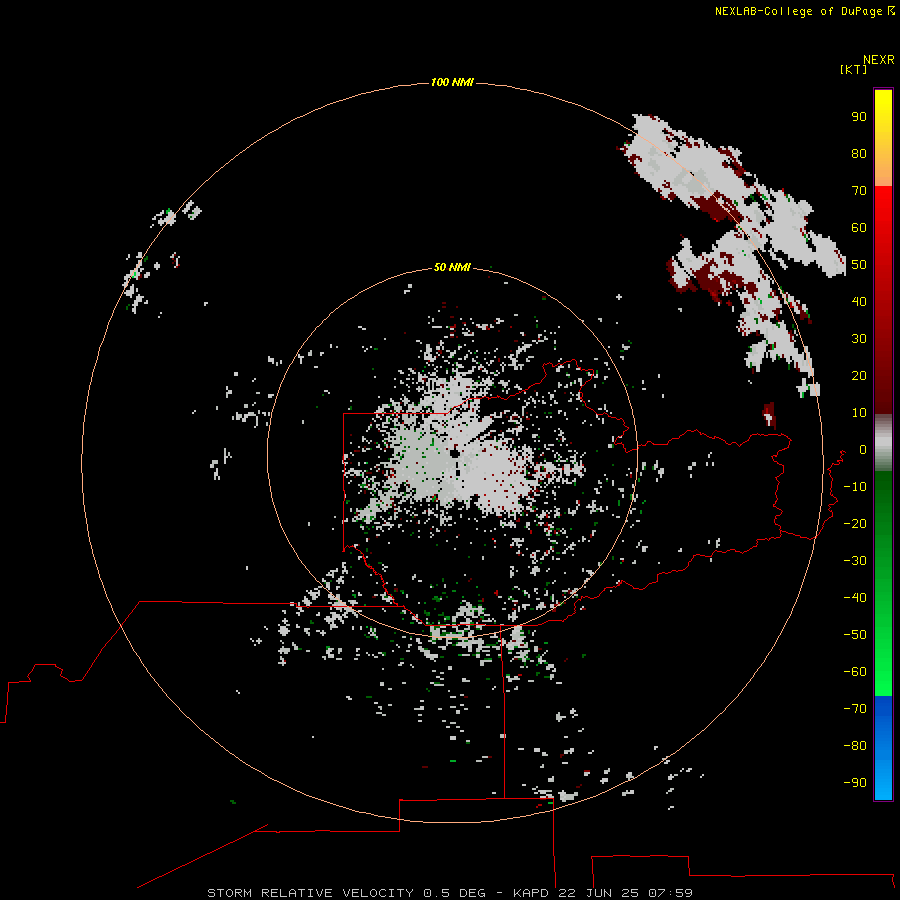The image size is (900, 900).
Task: Click the -90 value on velocity scale
Action: [855, 783]
